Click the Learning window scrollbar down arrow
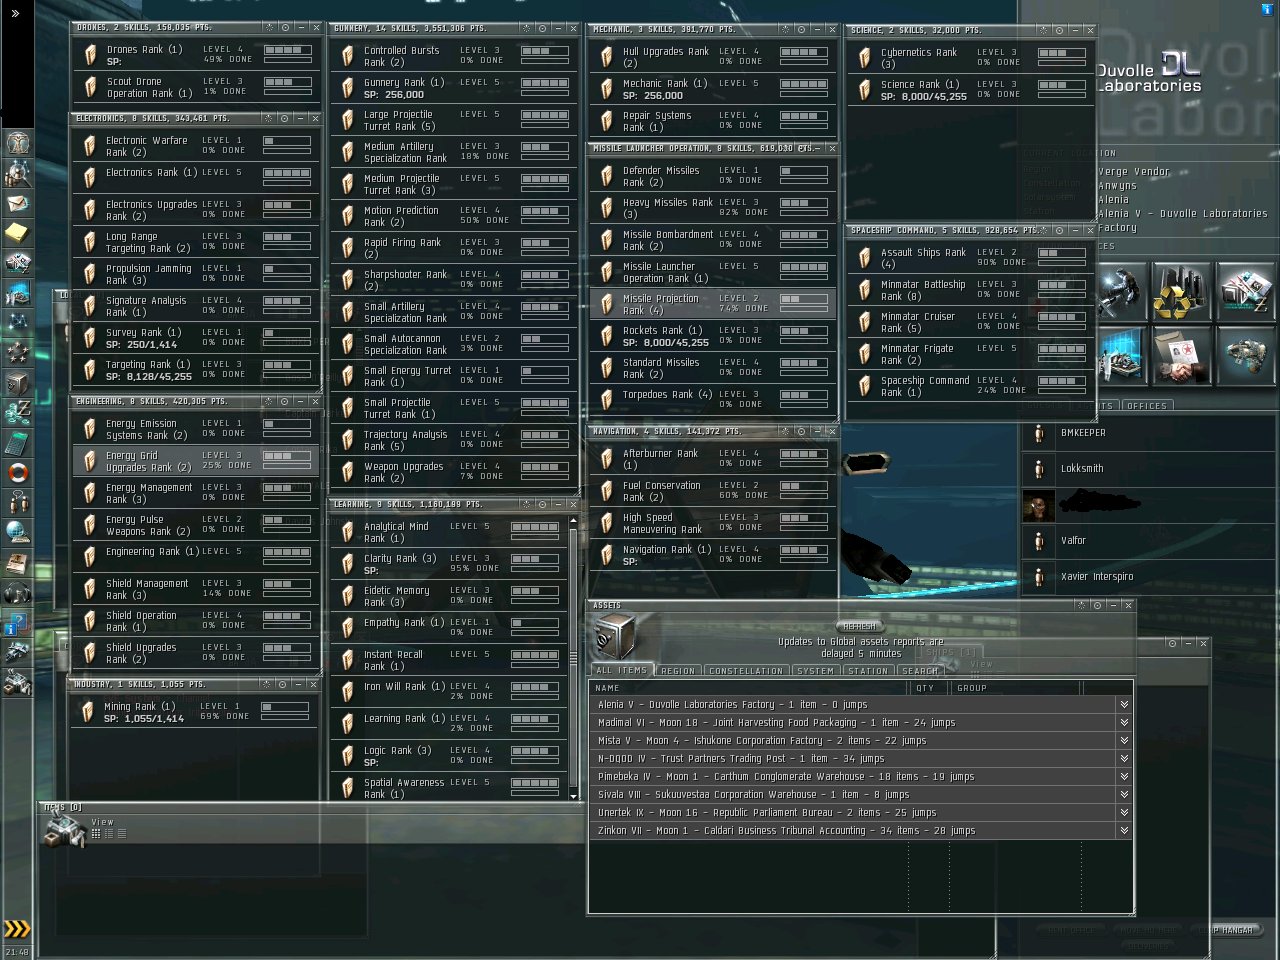 (573, 795)
